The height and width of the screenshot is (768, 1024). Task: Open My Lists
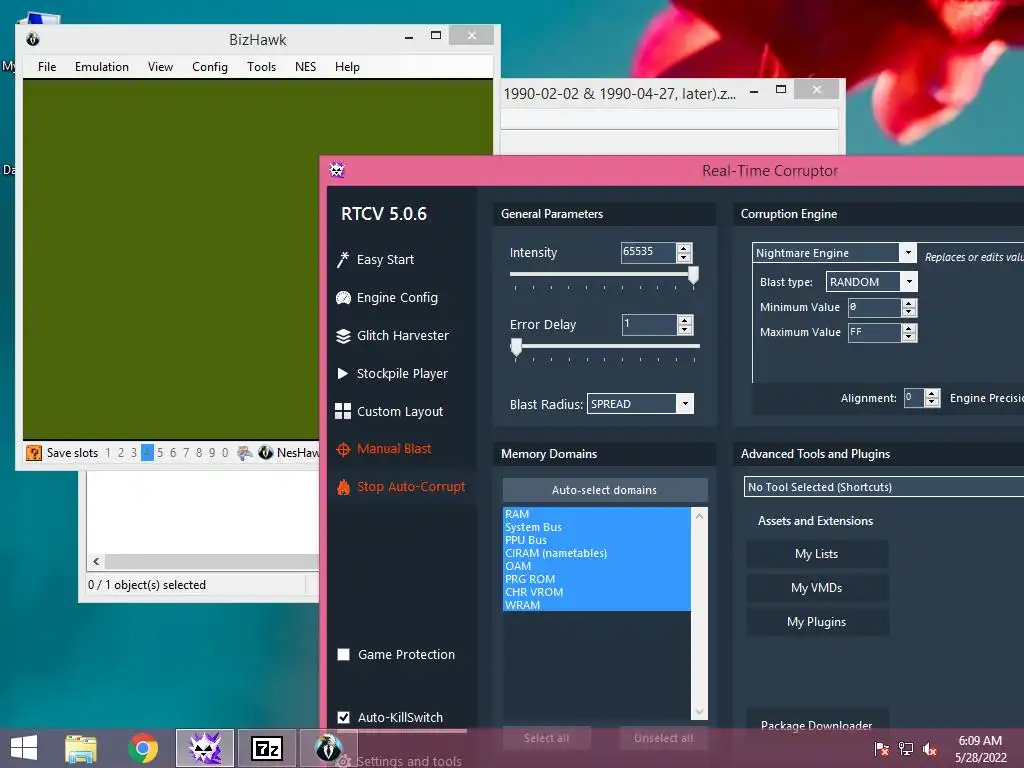click(817, 554)
